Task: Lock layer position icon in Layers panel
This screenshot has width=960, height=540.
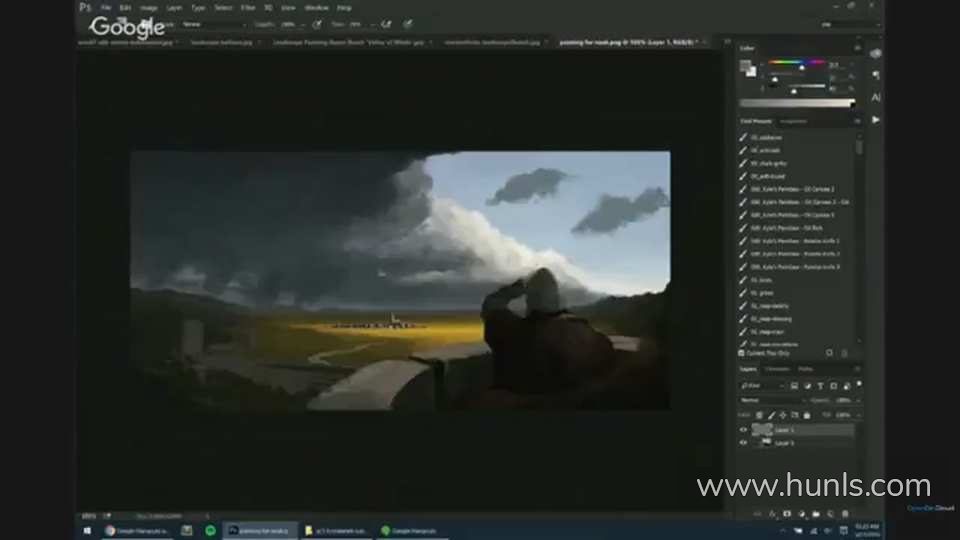Action: (783, 415)
